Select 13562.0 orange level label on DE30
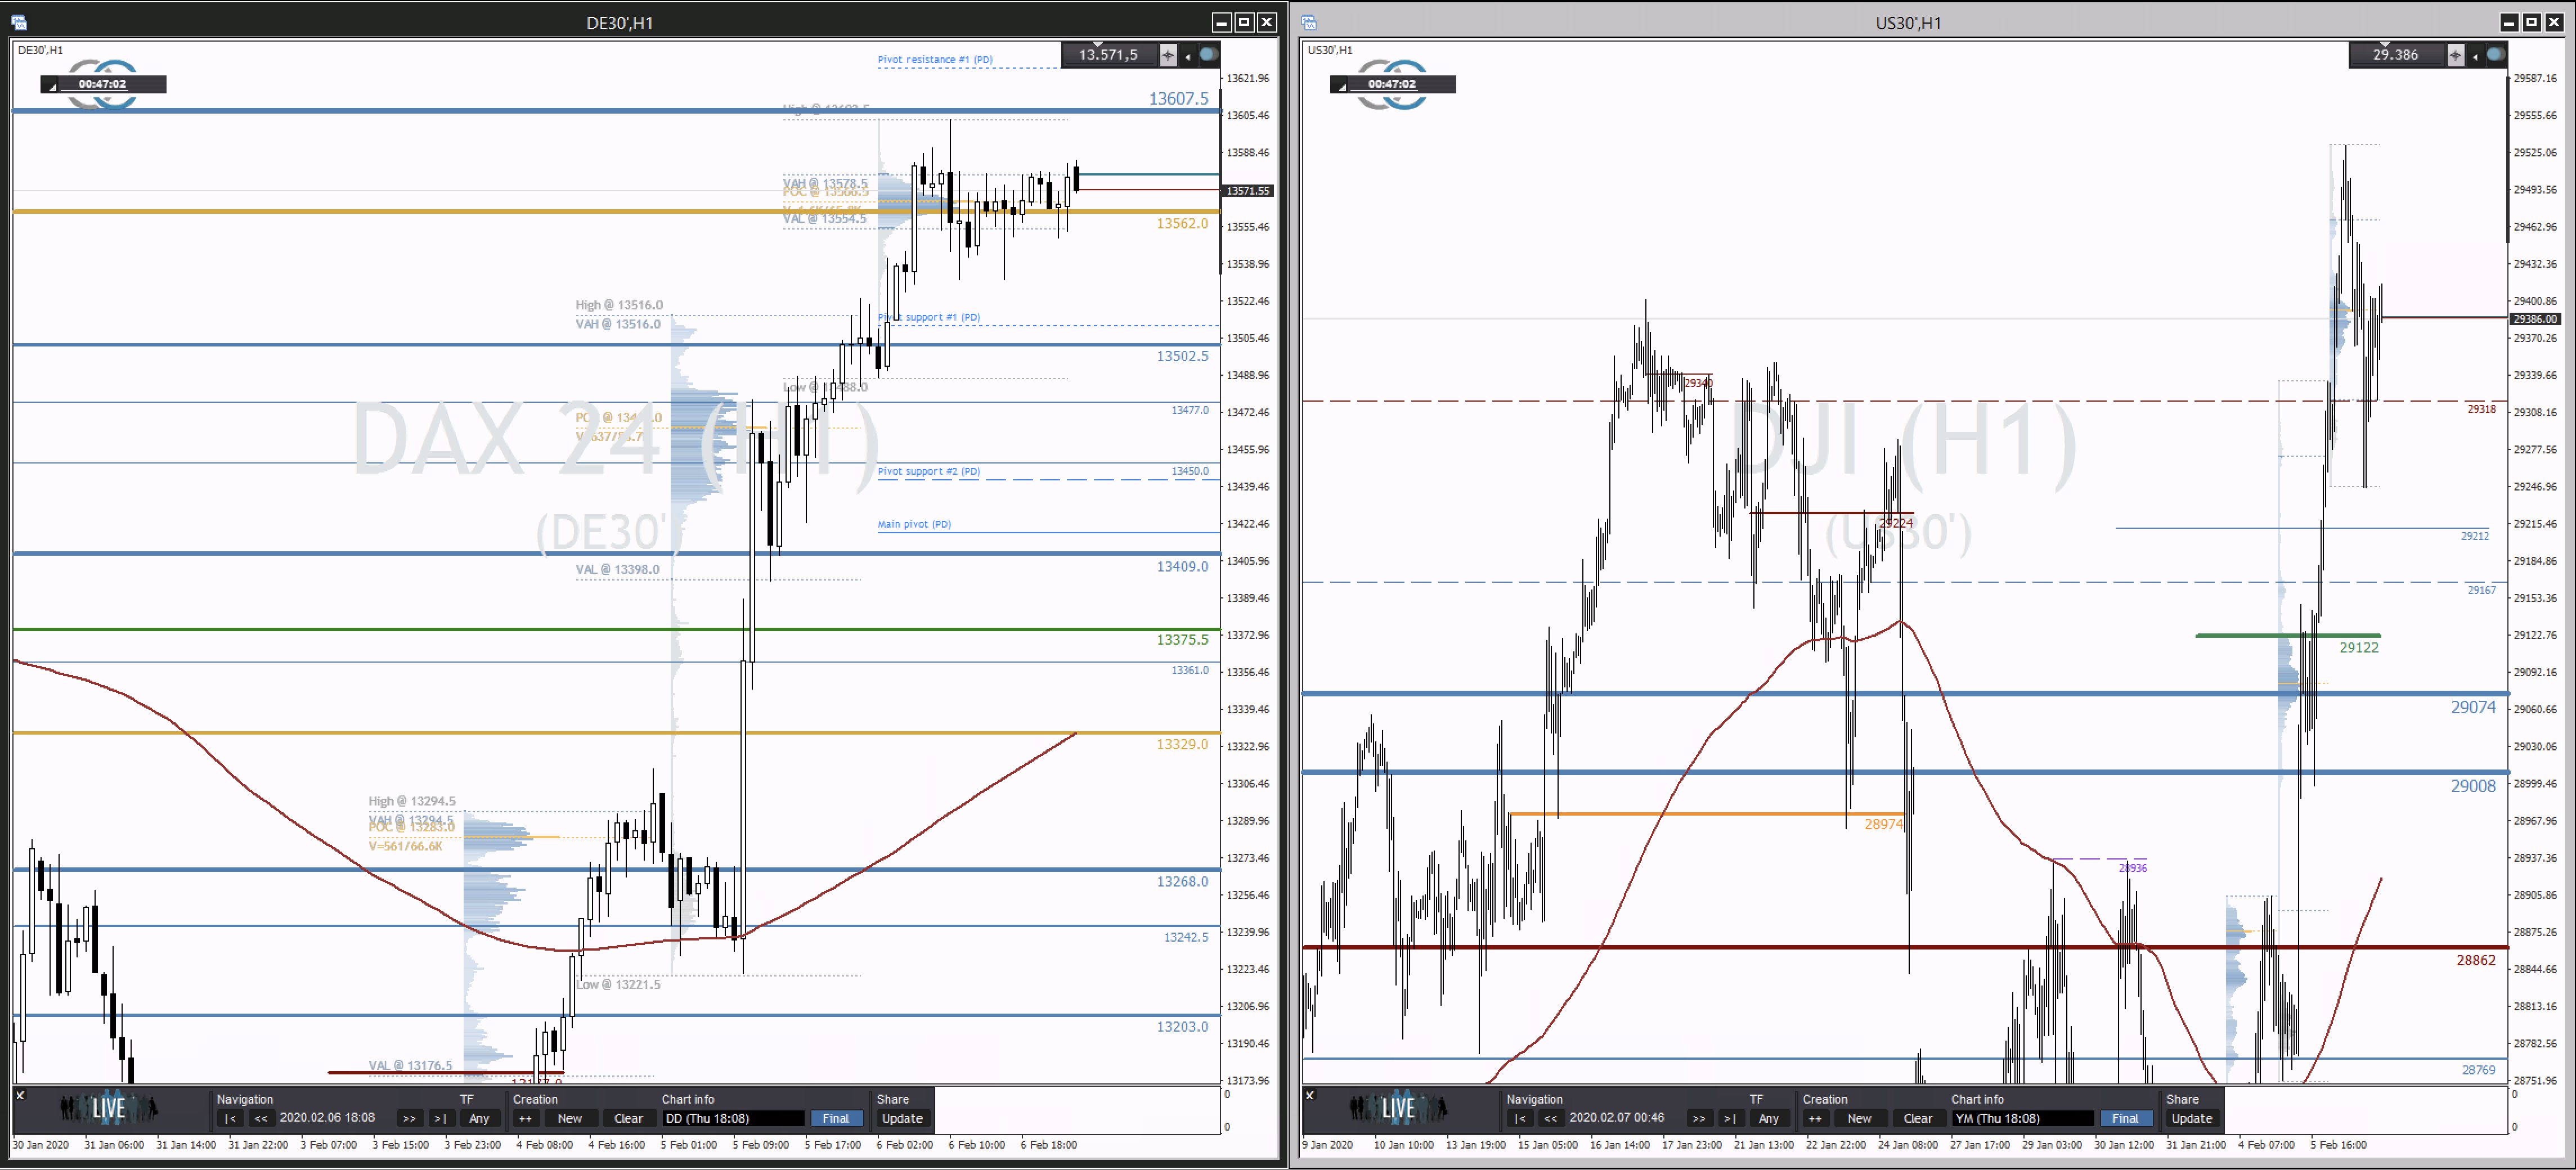2576x1170 pixels. (1183, 223)
